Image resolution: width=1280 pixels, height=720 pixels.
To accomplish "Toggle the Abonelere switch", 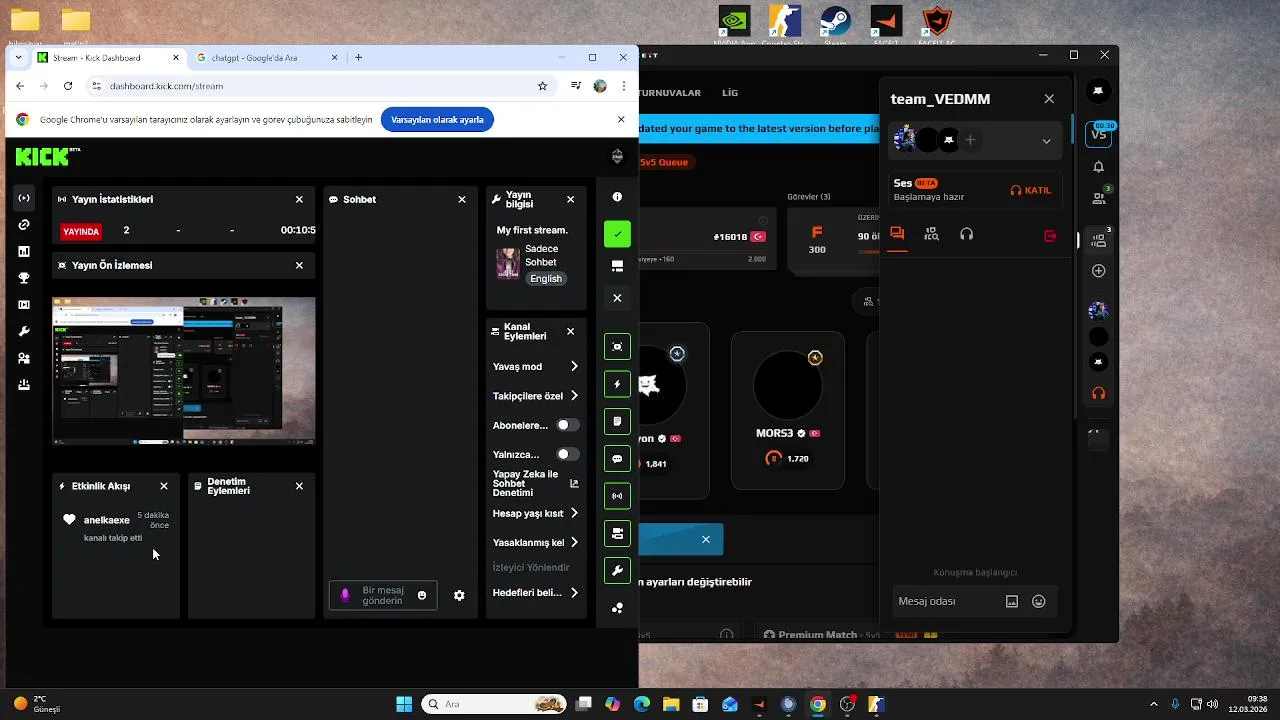I will tap(567, 425).
